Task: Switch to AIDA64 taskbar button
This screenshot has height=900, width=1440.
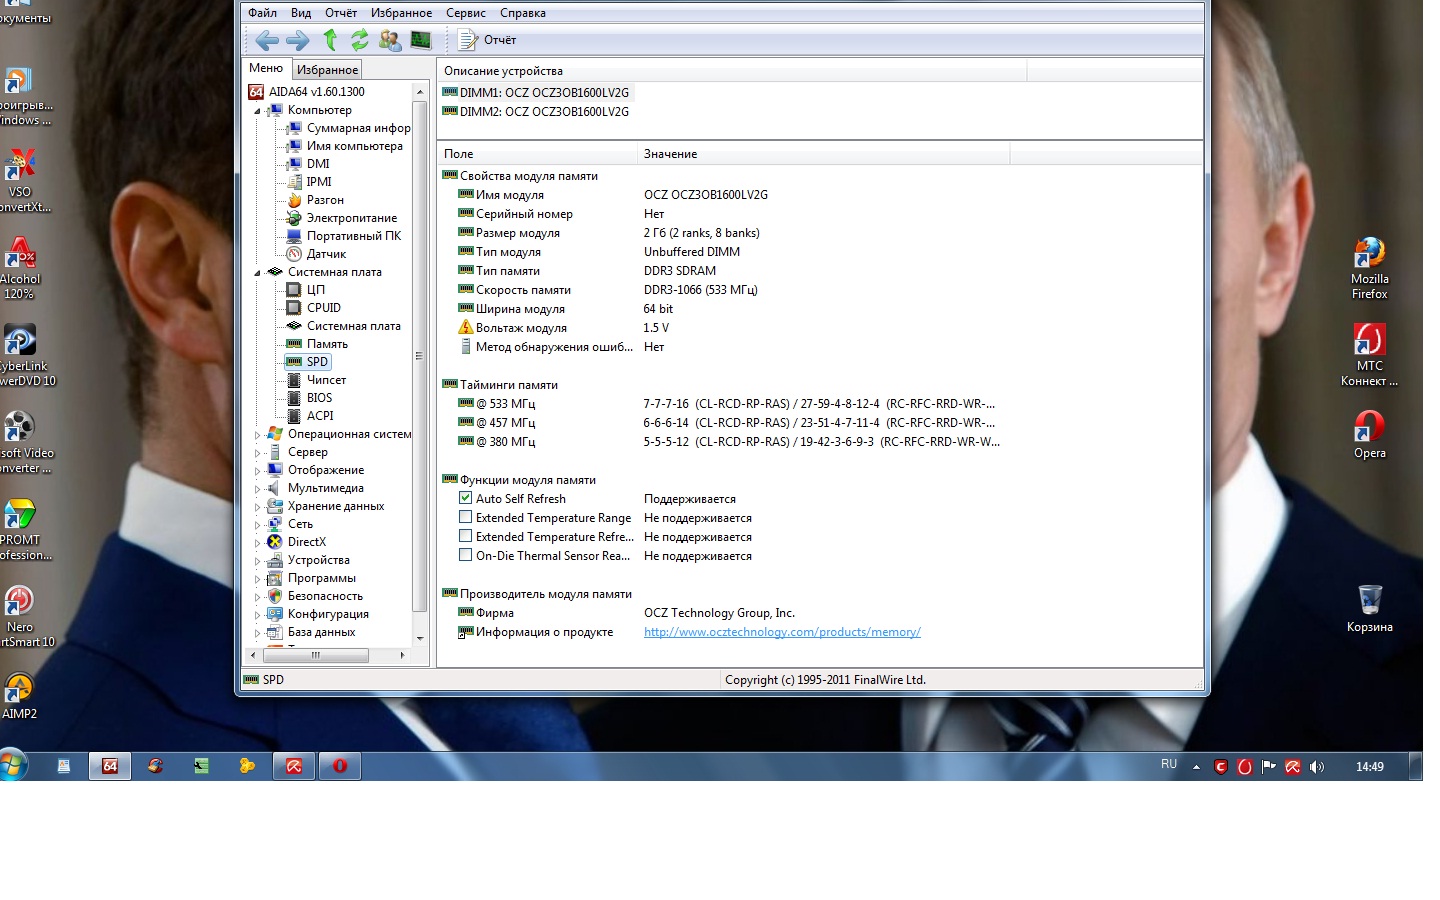Action: (x=110, y=766)
